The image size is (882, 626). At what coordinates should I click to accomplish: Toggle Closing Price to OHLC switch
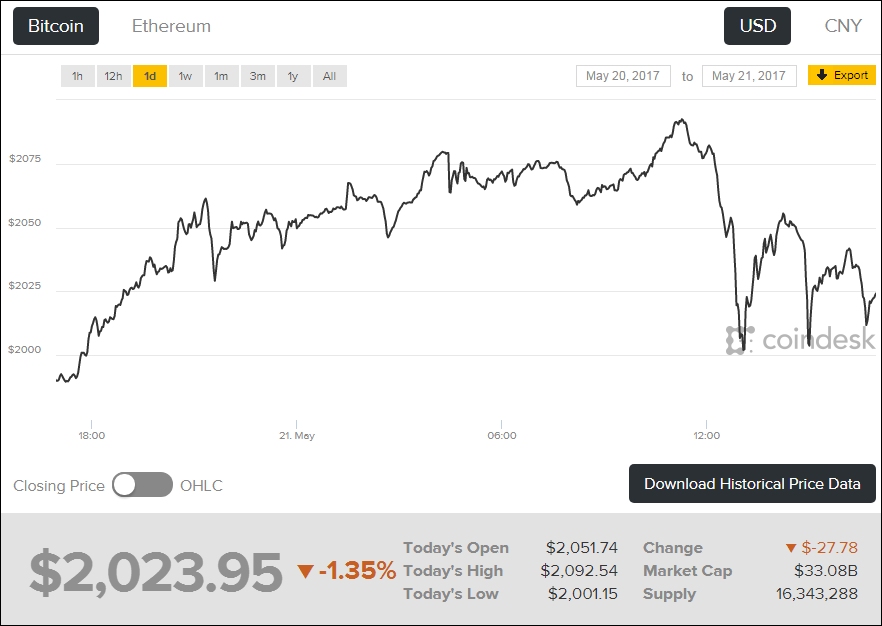(x=142, y=485)
